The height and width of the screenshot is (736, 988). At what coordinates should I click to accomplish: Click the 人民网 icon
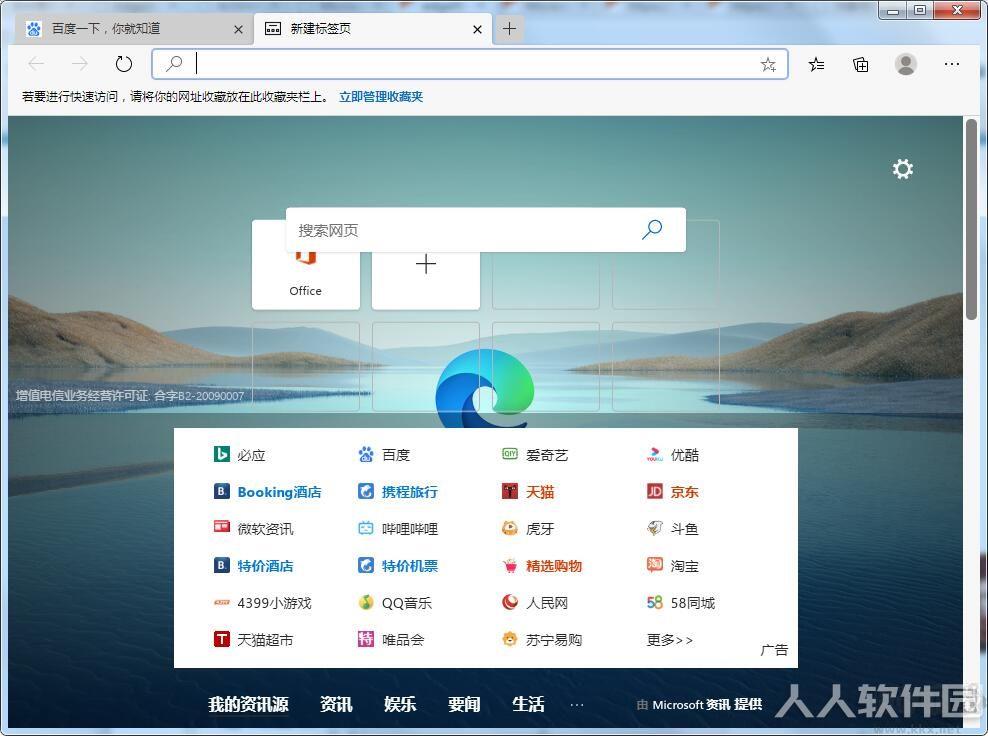click(510, 602)
